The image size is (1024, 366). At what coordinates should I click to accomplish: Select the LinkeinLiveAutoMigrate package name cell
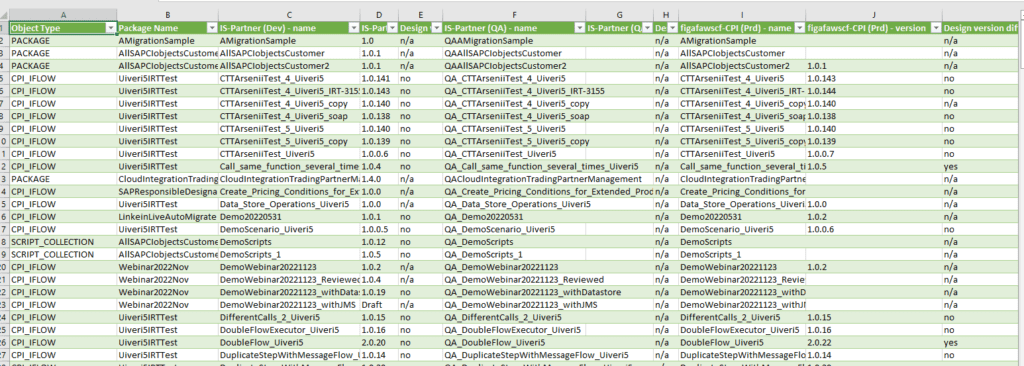(x=168, y=217)
